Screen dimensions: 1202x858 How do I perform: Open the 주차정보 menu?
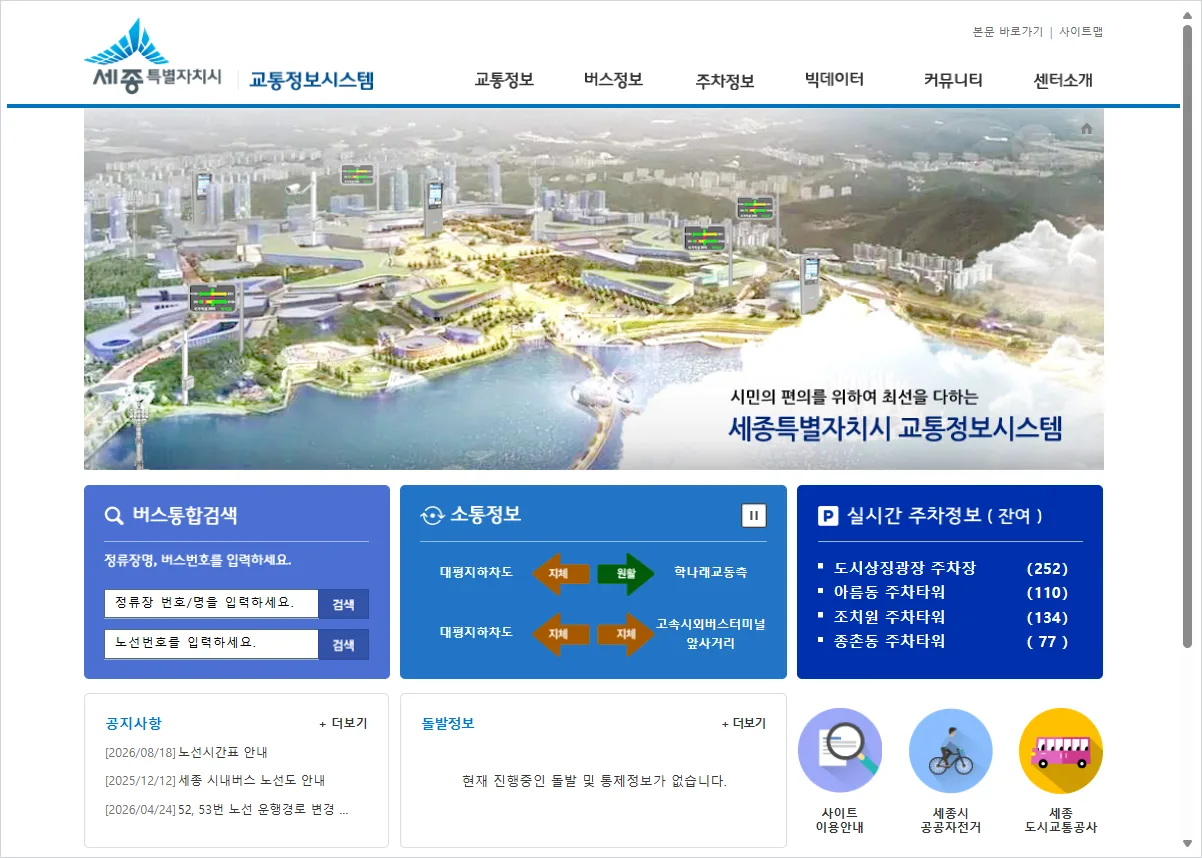pos(725,81)
